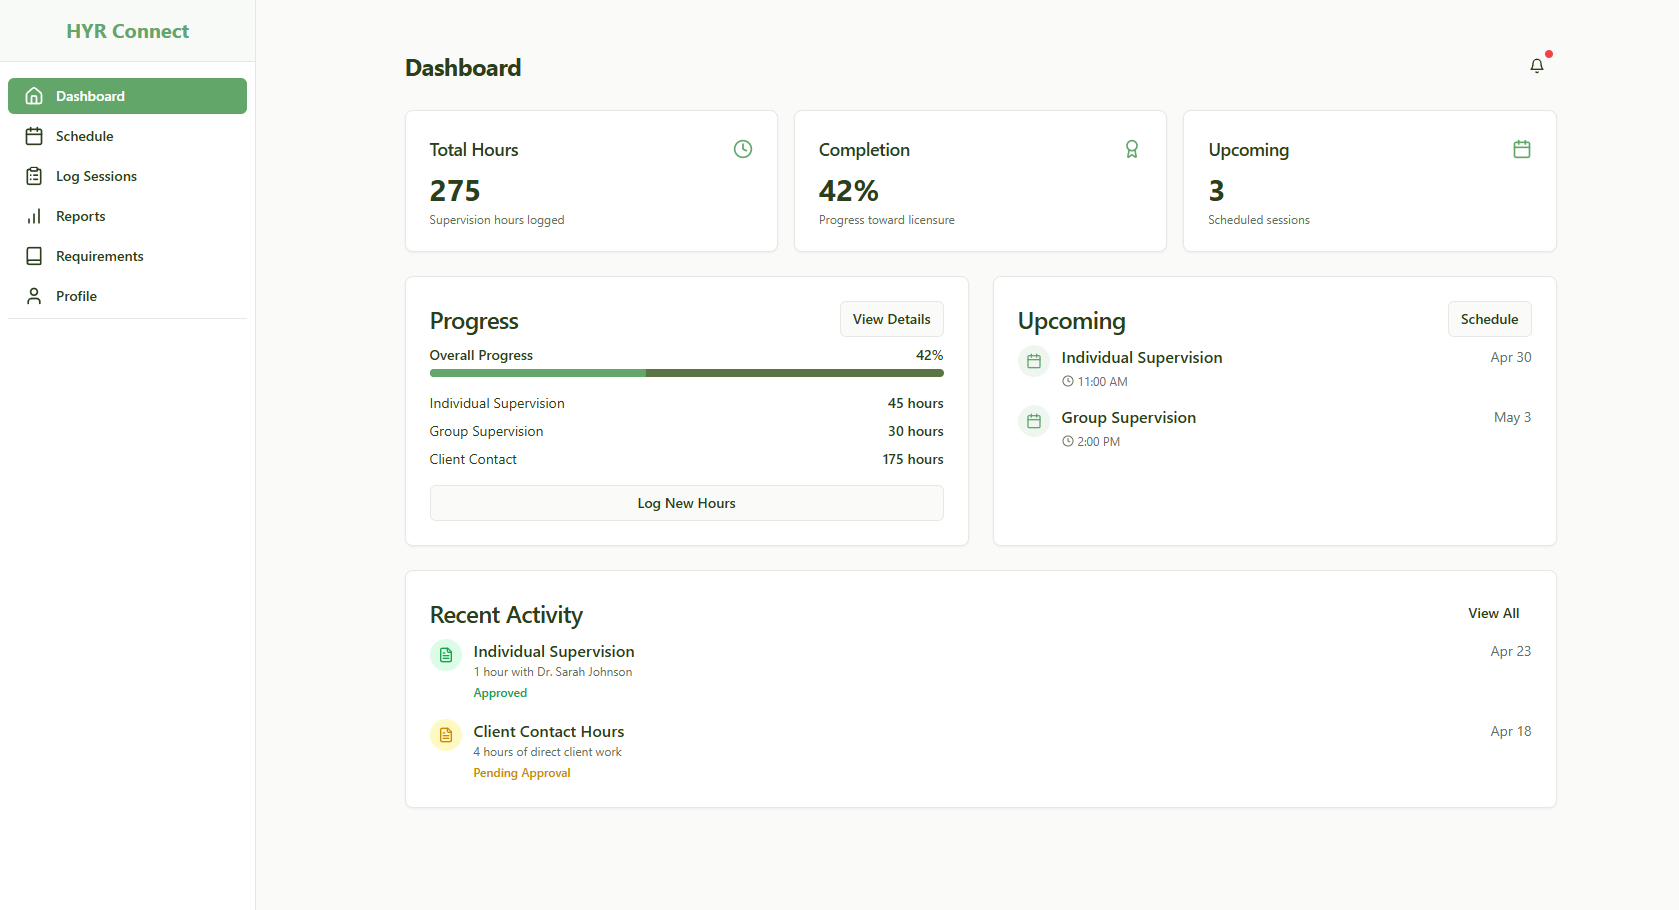Open View All recent activity
1679x910 pixels.
[x=1493, y=613]
